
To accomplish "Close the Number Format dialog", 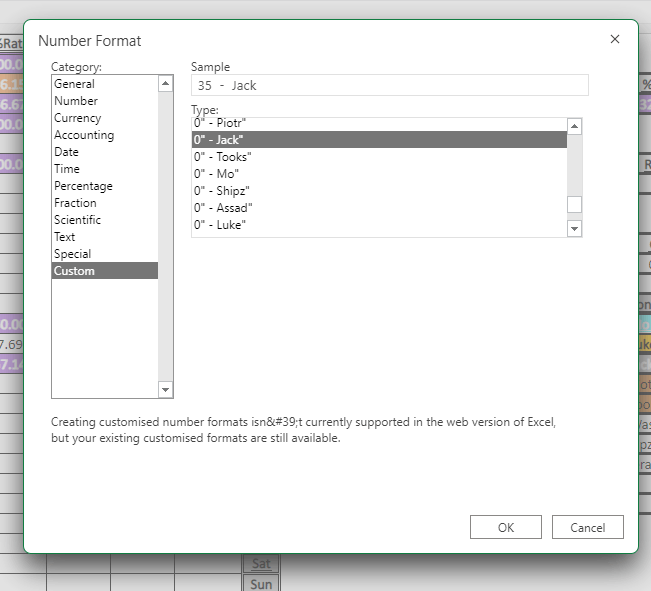I will 615,39.
